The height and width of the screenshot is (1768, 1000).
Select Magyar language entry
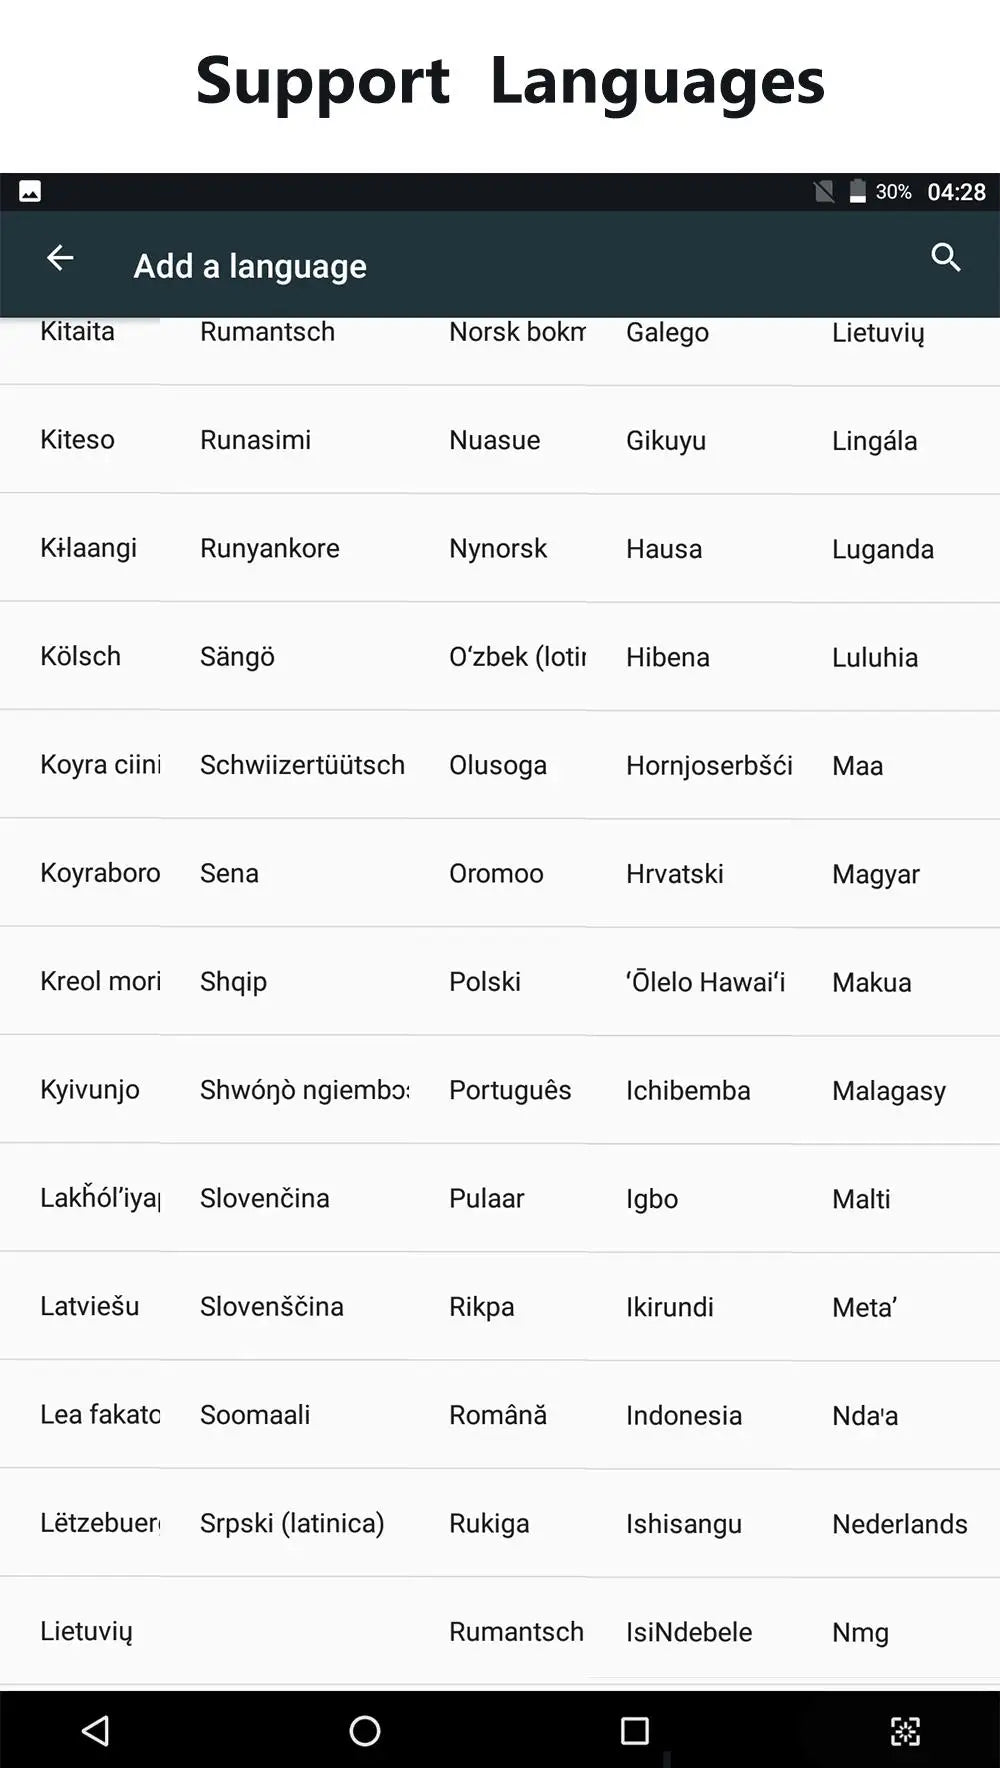point(875,874)
